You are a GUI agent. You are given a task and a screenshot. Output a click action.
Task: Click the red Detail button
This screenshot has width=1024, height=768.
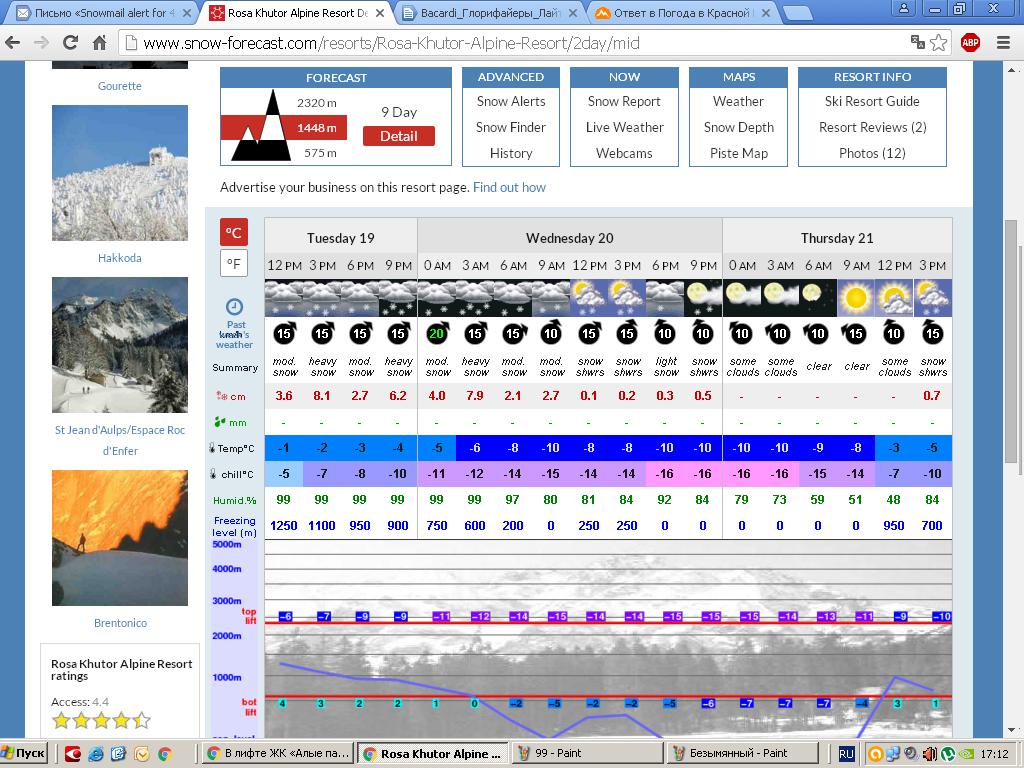pos(399,136)
